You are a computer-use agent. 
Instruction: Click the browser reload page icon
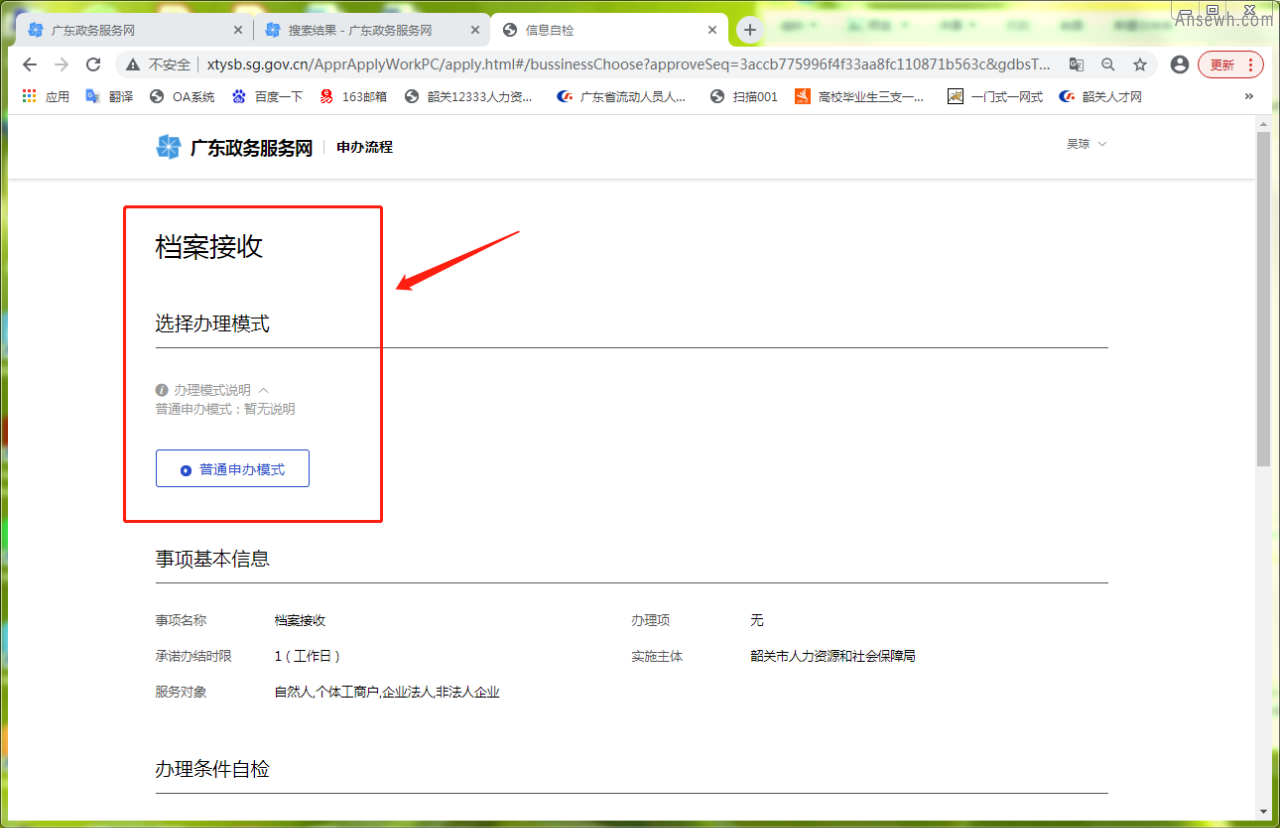tap(93, 65)
